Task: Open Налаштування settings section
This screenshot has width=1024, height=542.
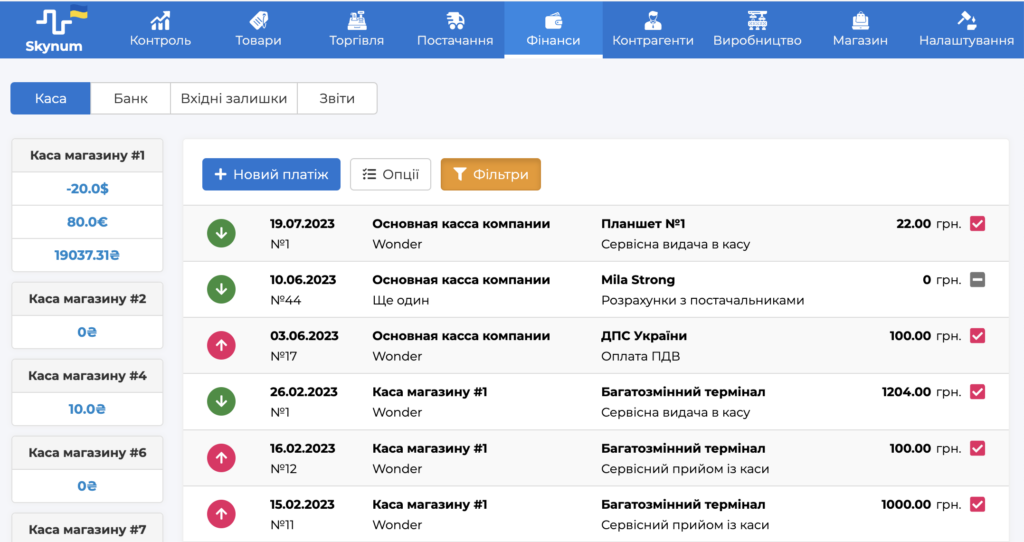Action: click(x=967, y=30)
